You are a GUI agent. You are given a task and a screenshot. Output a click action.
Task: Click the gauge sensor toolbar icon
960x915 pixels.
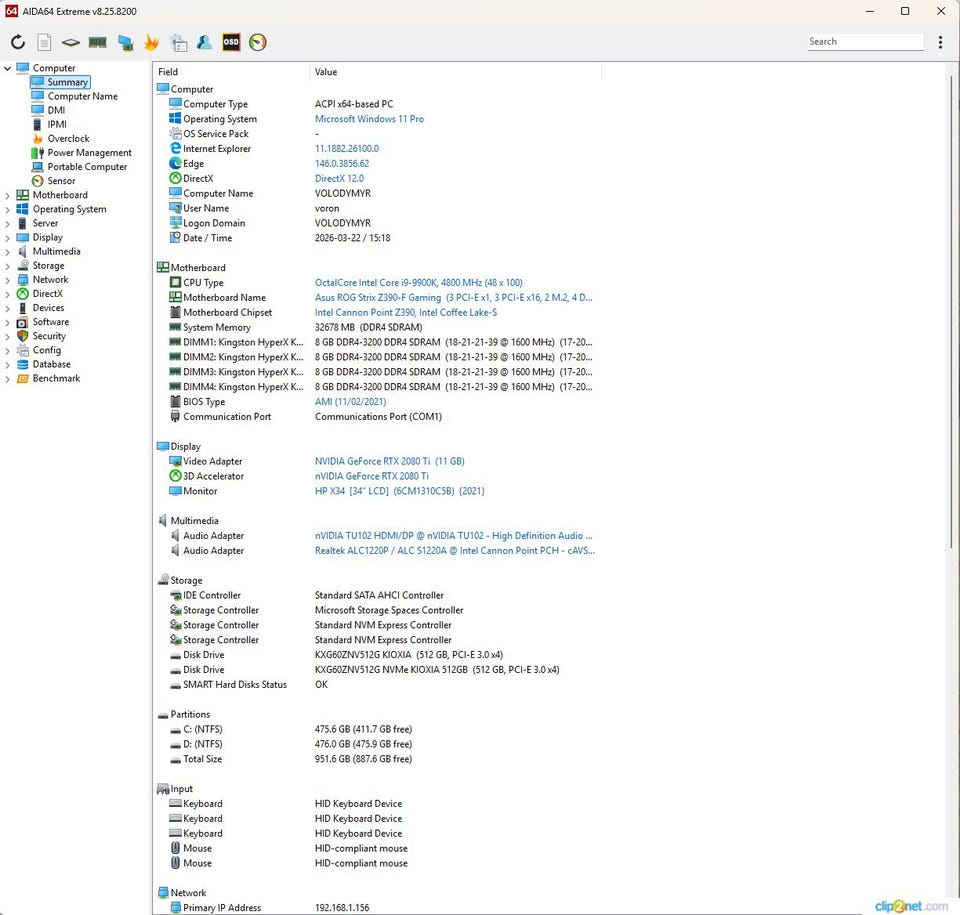click(258, 42)
